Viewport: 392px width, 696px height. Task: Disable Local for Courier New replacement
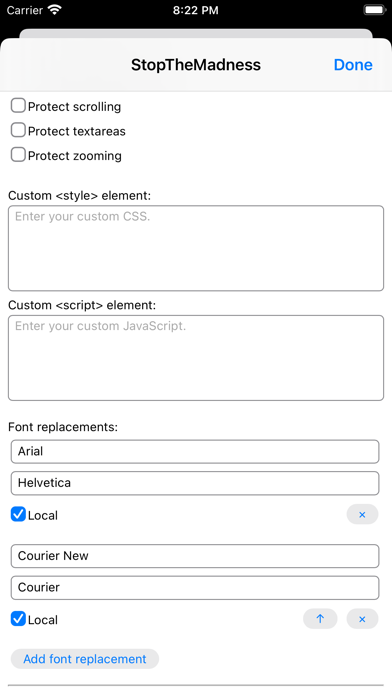[18, 619]
